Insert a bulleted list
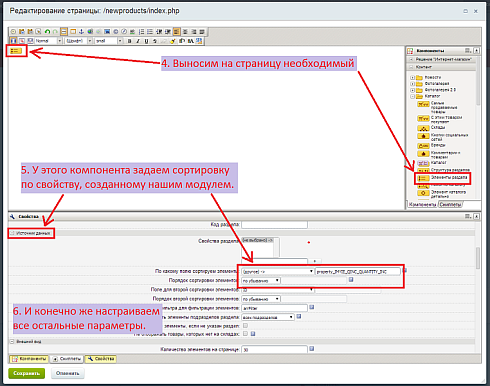Image resolution: width=490 pixels, height=386 pixels. (x=150, y=32)
